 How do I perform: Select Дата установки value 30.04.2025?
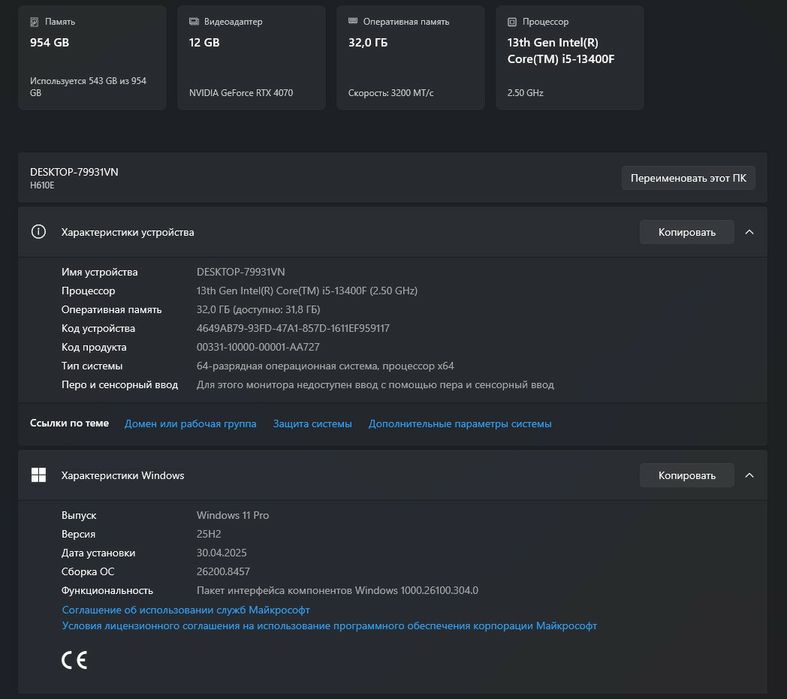(221, 552)
